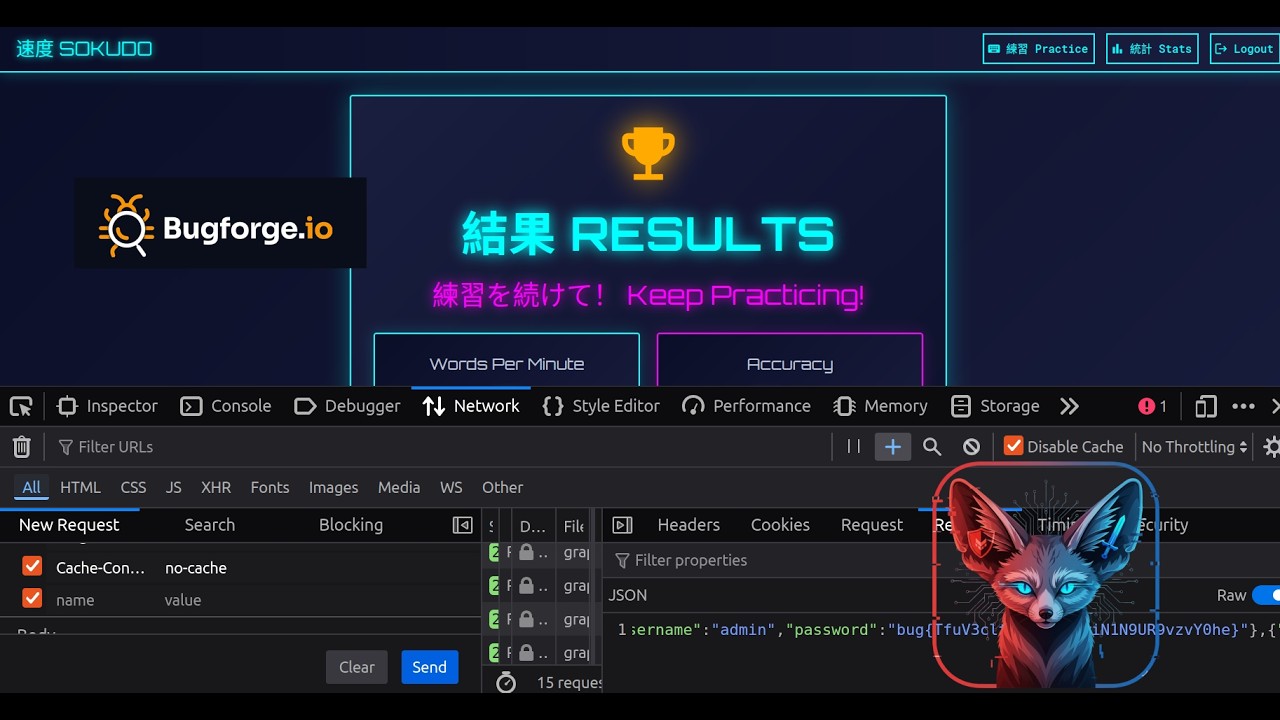Viewport: 1280px width, 720px height.
Task: Pause network recording
Action: [853, 447]
